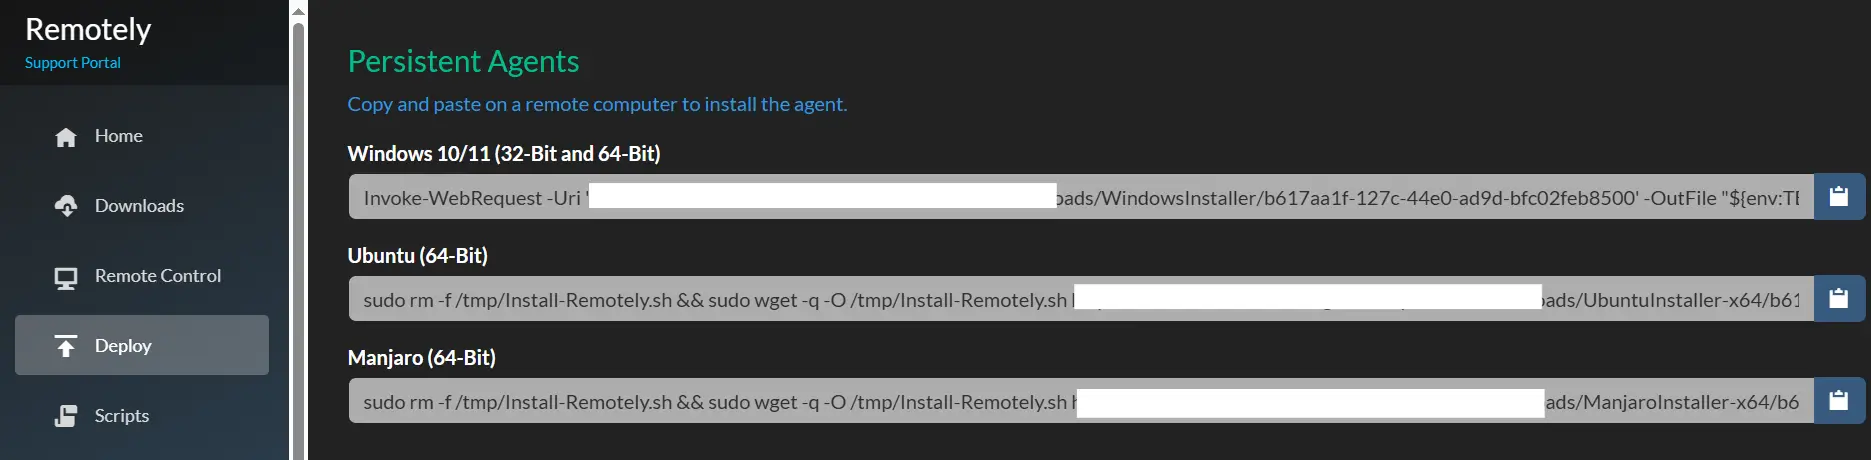Click the Deploy upload arrow icon
This screenshot has height=460, width=1871.
(x=66, y=346)
